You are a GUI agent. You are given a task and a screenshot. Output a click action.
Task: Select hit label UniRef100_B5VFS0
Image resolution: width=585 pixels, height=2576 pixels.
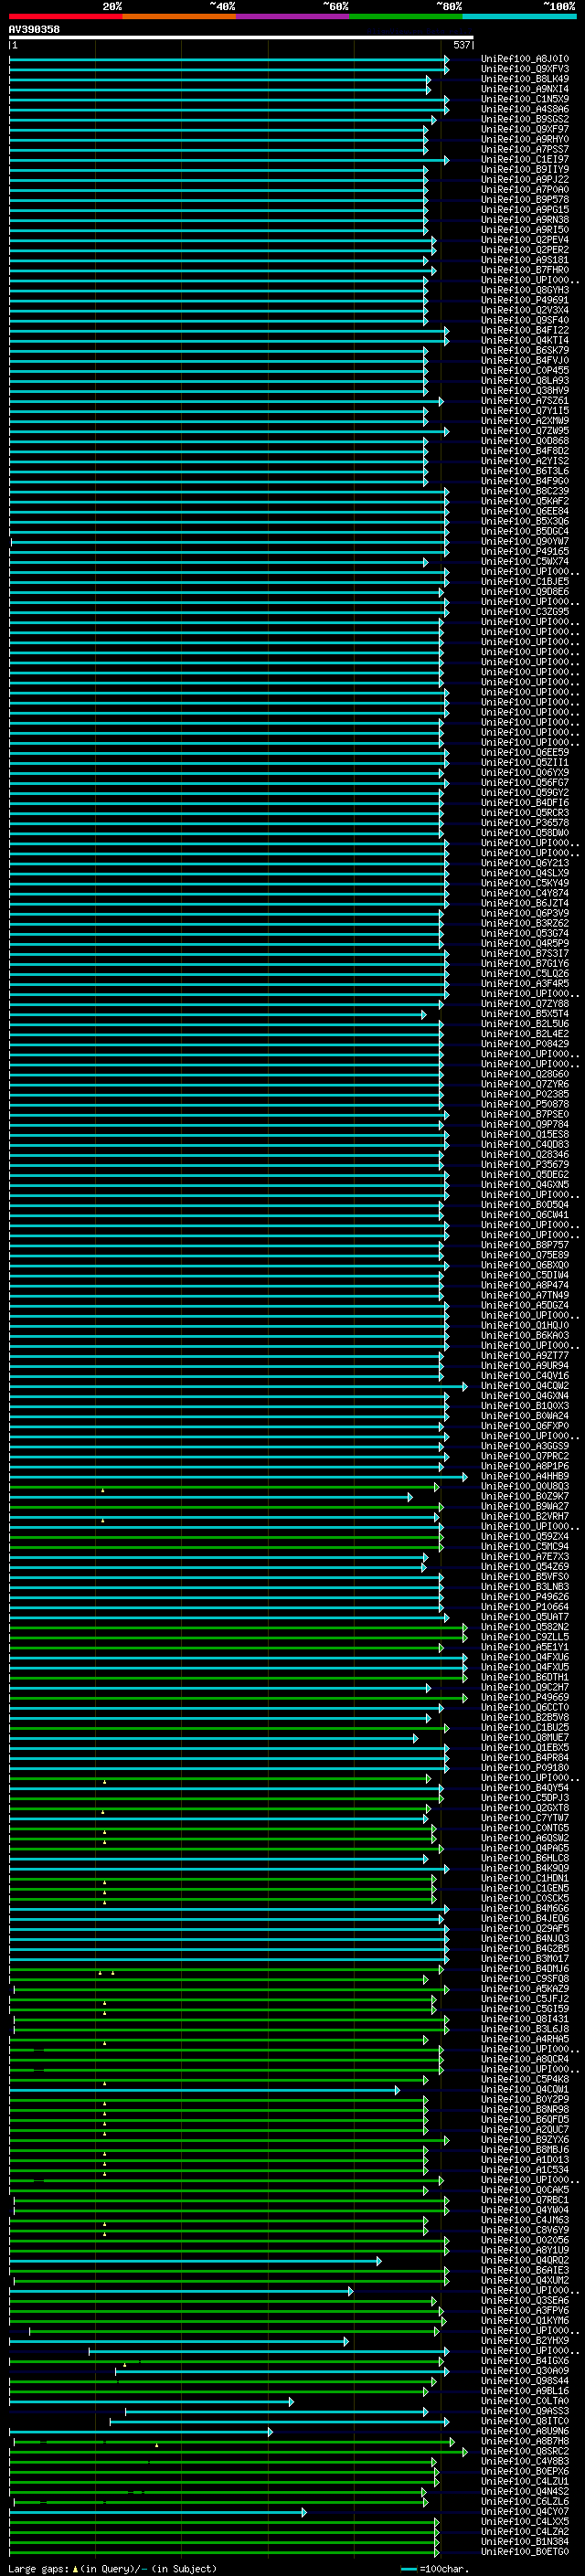click(525, 1577)
